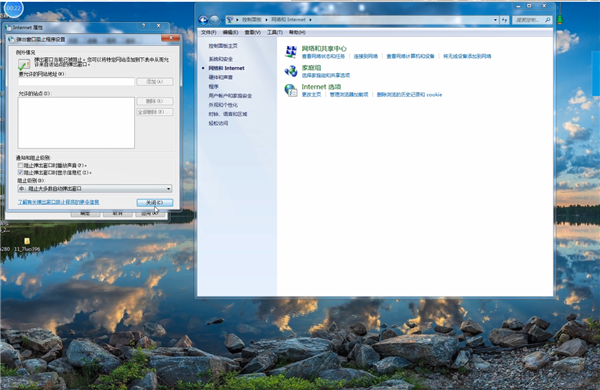
Task: Open the 编辑(E) menu
Action: tap(230, 33)
